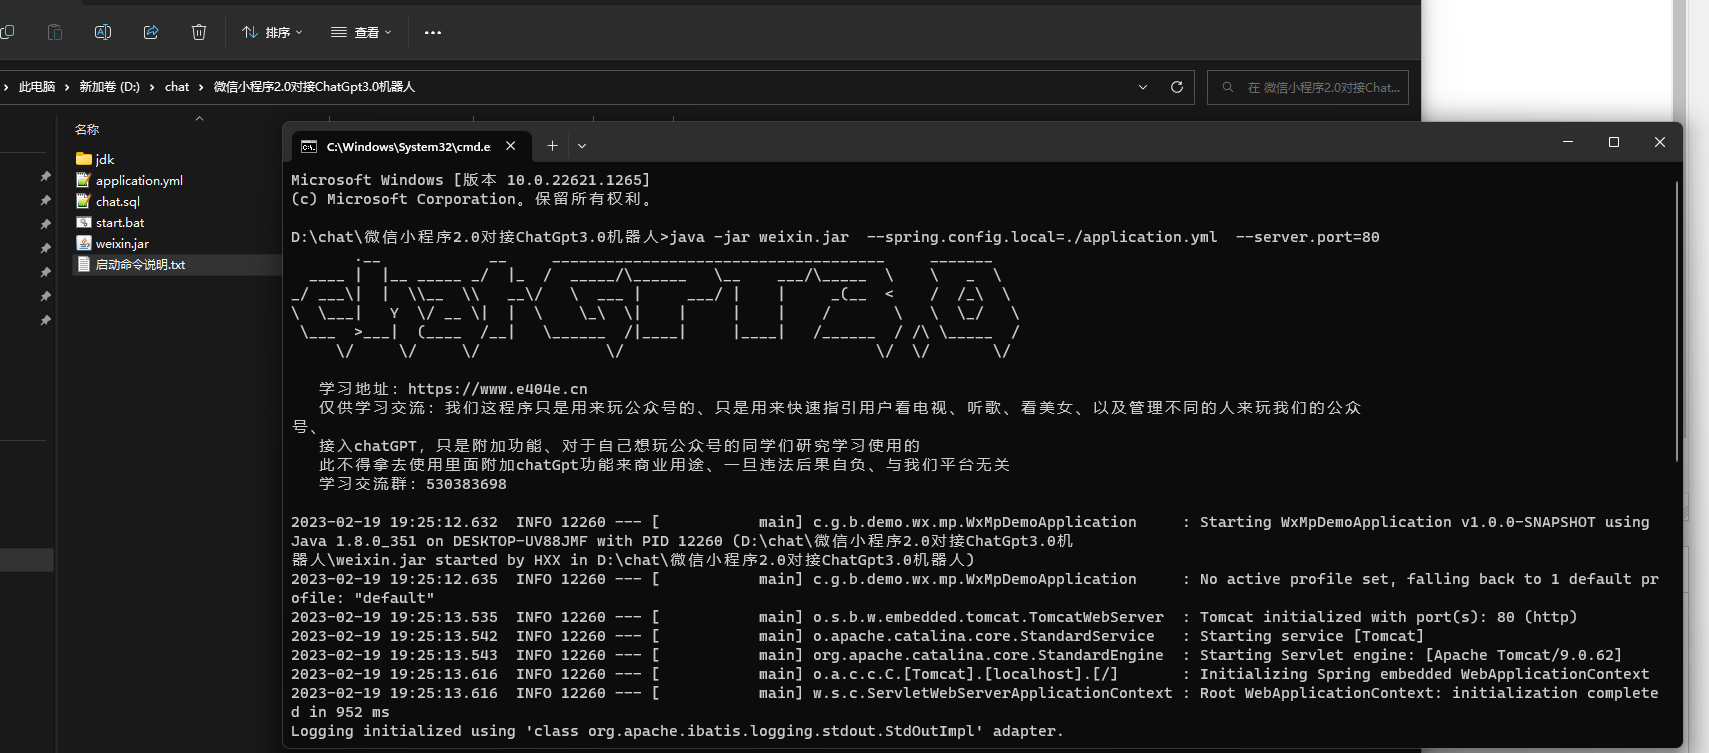Click the rename icon in Explorer toolbar
Image resolution: width=1709 pixels, height=753 pixels.
click(103, 32)
